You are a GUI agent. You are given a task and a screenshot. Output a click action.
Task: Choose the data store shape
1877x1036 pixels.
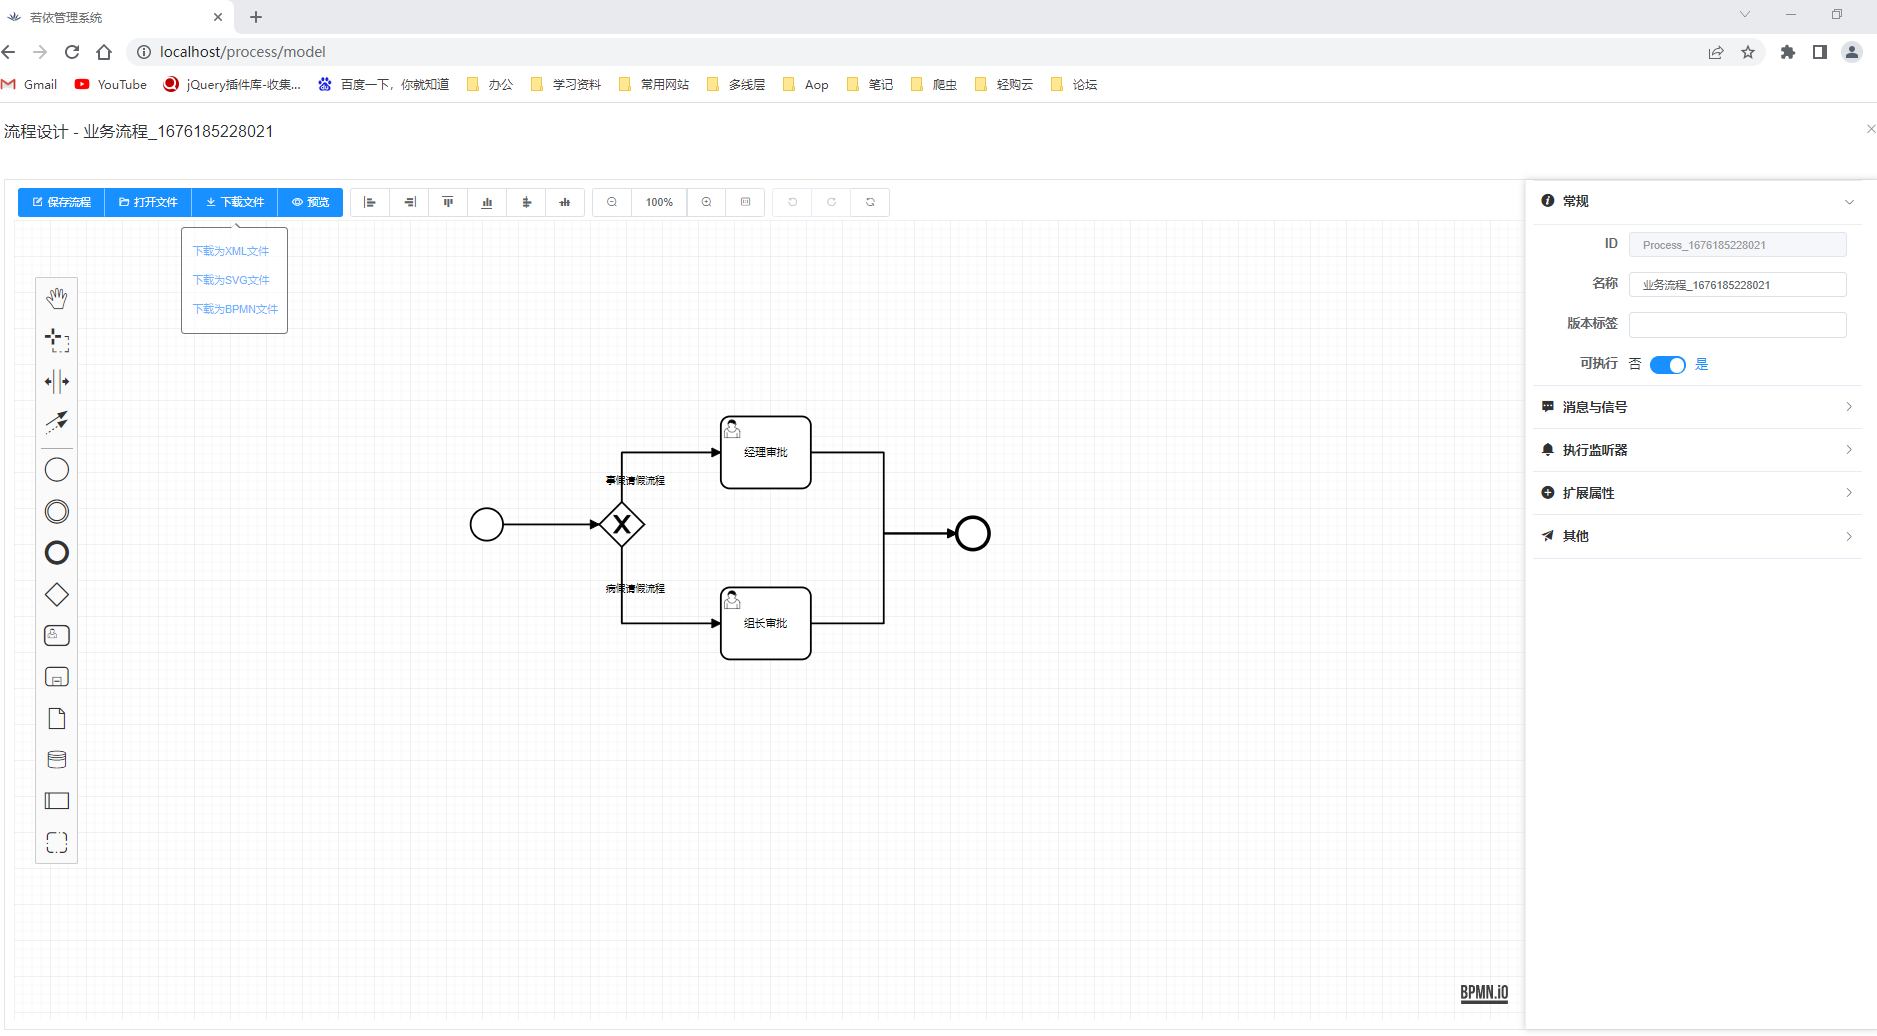57,759
